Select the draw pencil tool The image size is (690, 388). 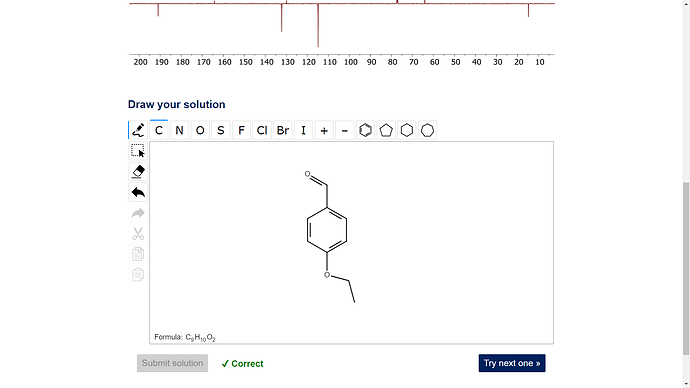pyautogui.click(x=138, y=130)
